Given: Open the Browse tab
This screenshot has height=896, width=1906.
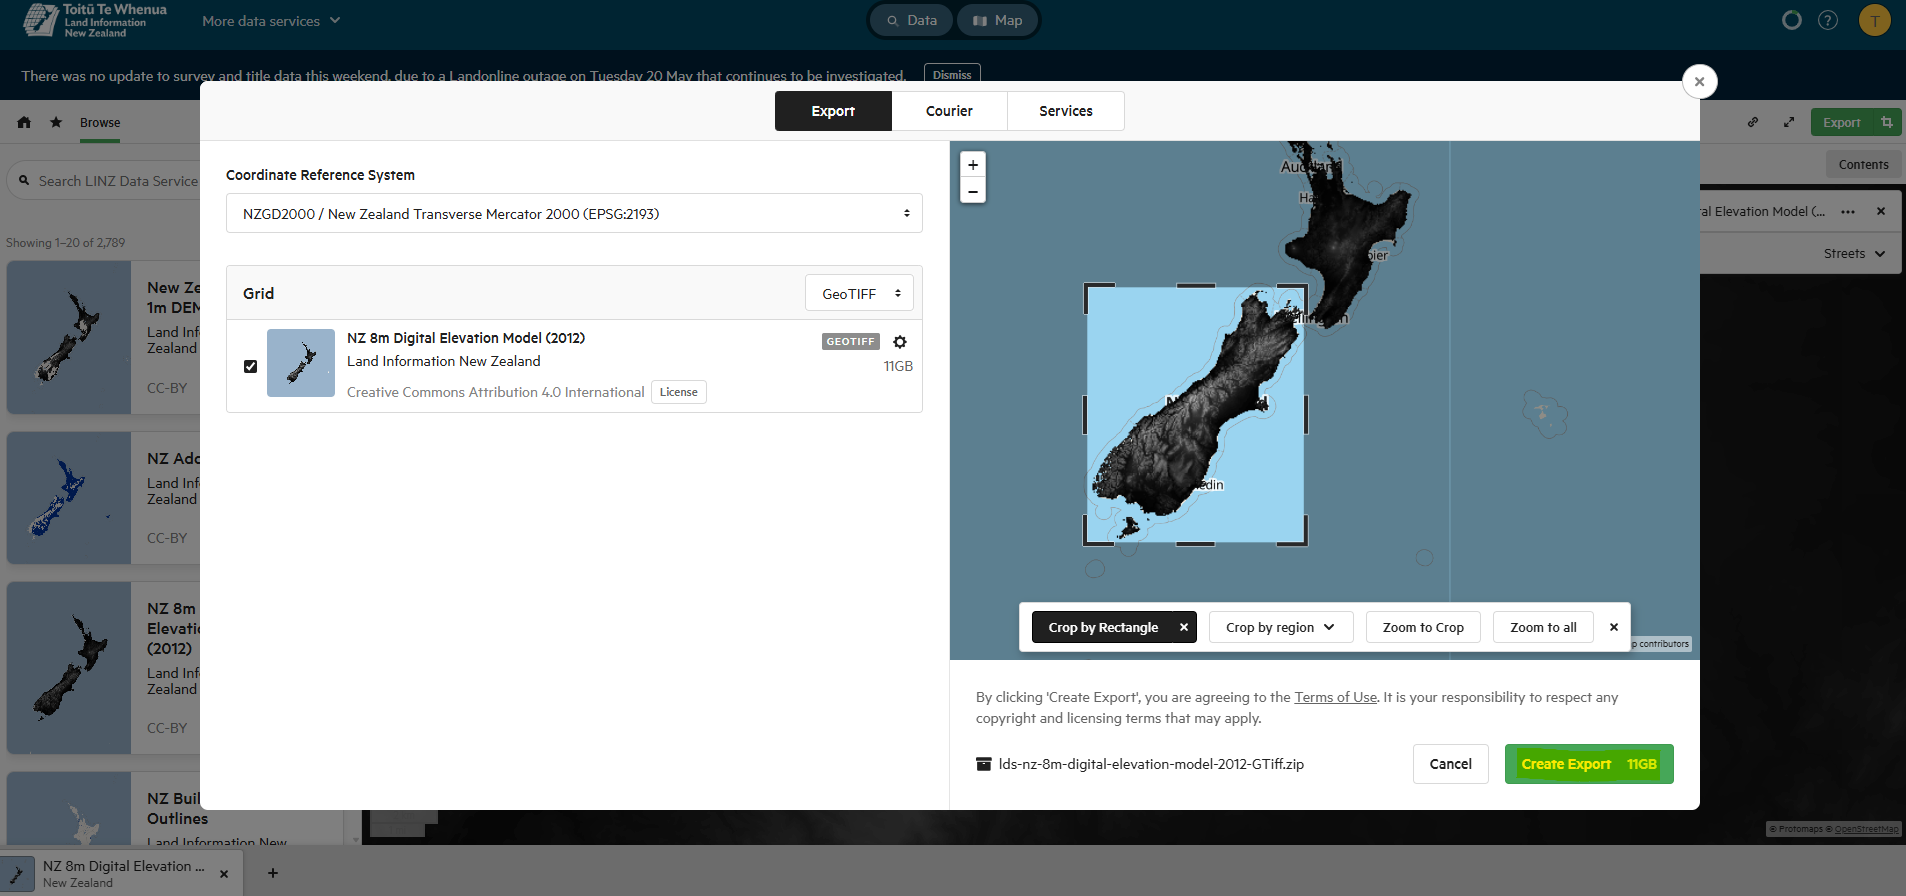Looking at the screenshot, I should coord(100,122).
